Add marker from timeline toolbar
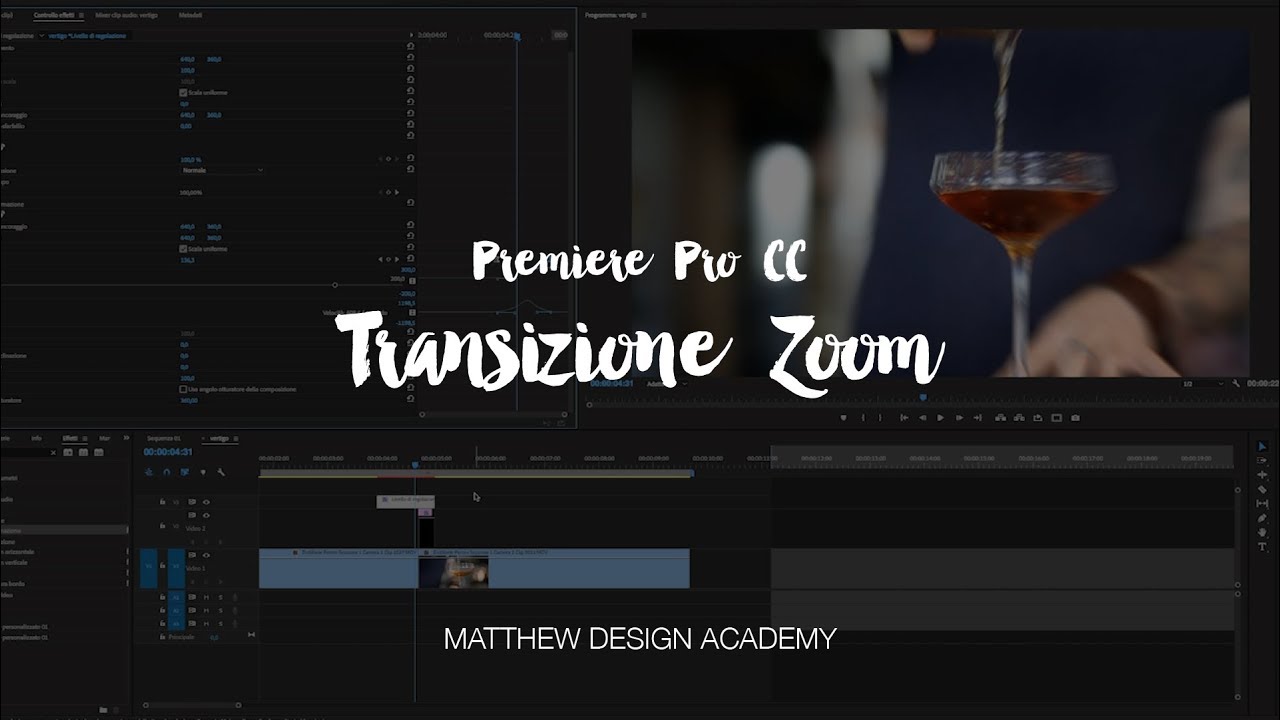Viewport: 1280px width, 720px height. pyautogui.click(x=203, y=472)
